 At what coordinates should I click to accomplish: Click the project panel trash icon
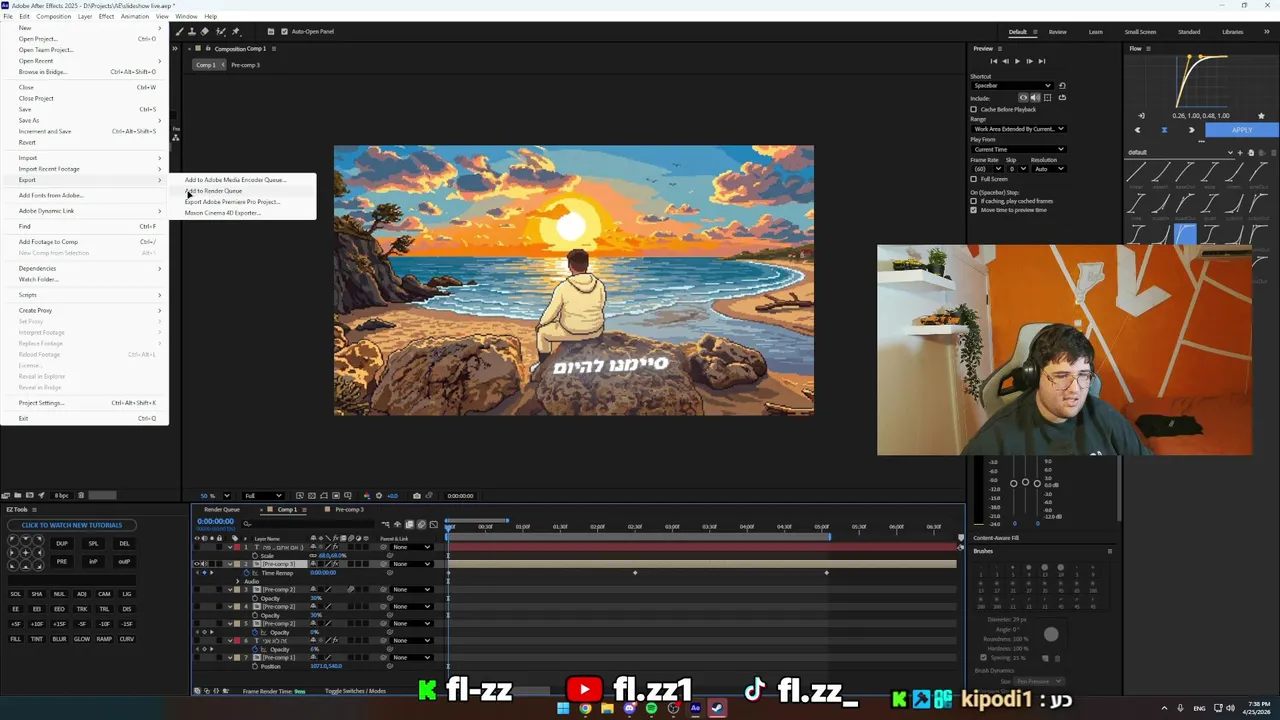pos(81,495)
